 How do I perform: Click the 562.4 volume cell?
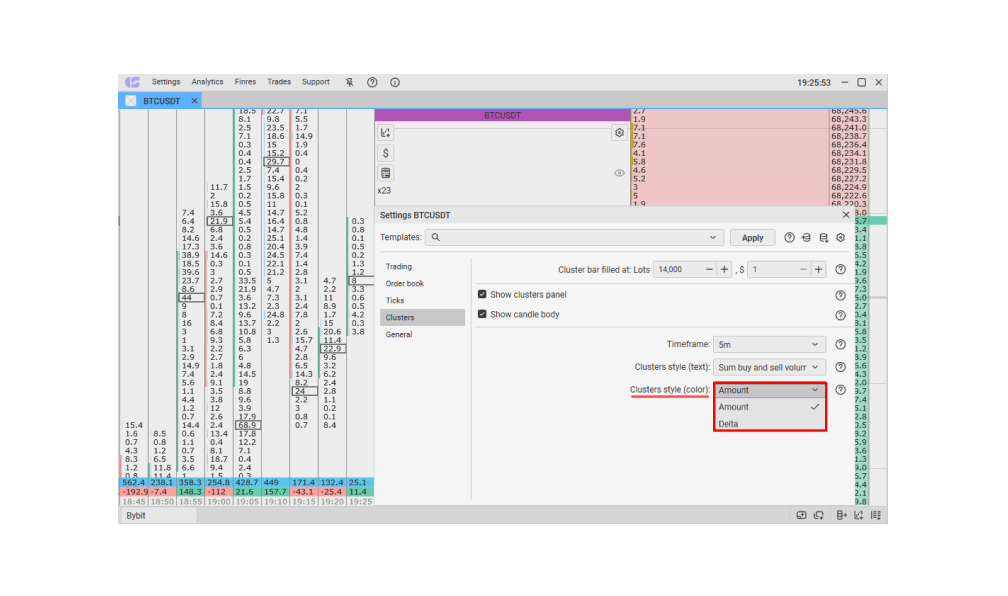coord(134,482)
